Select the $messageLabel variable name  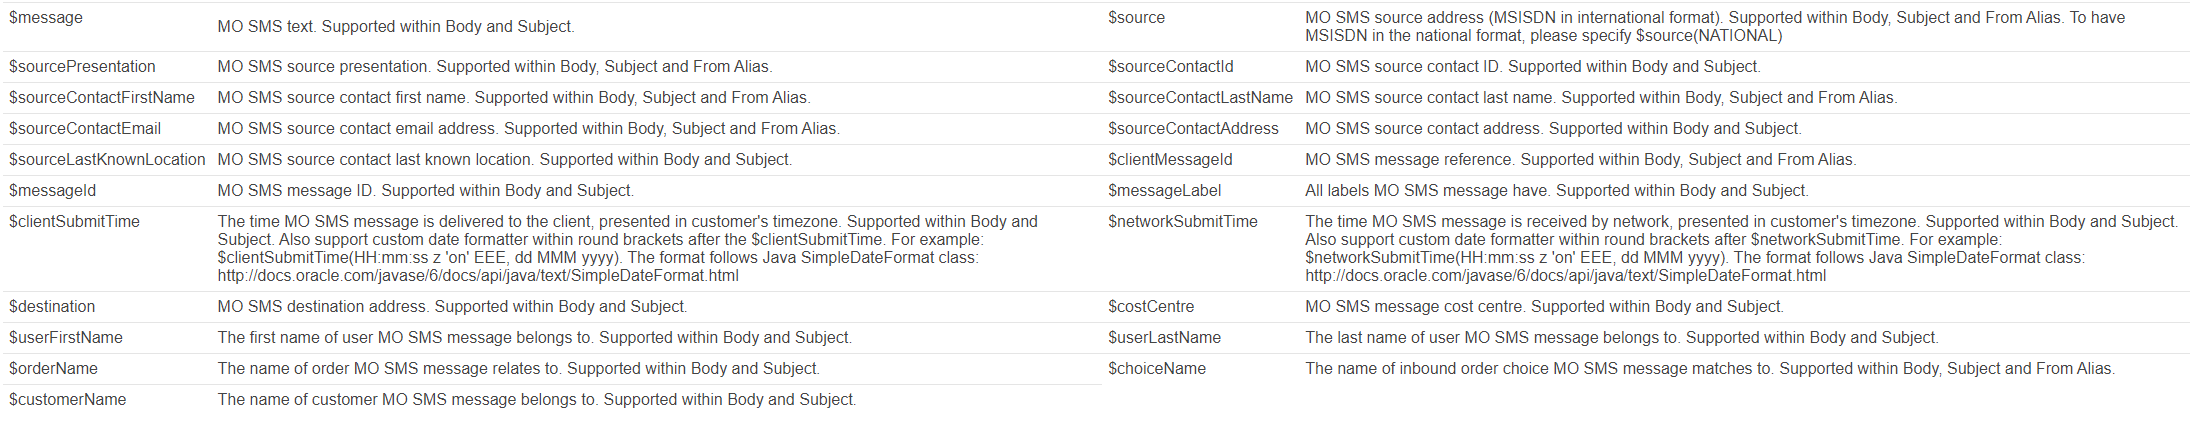1164,191
